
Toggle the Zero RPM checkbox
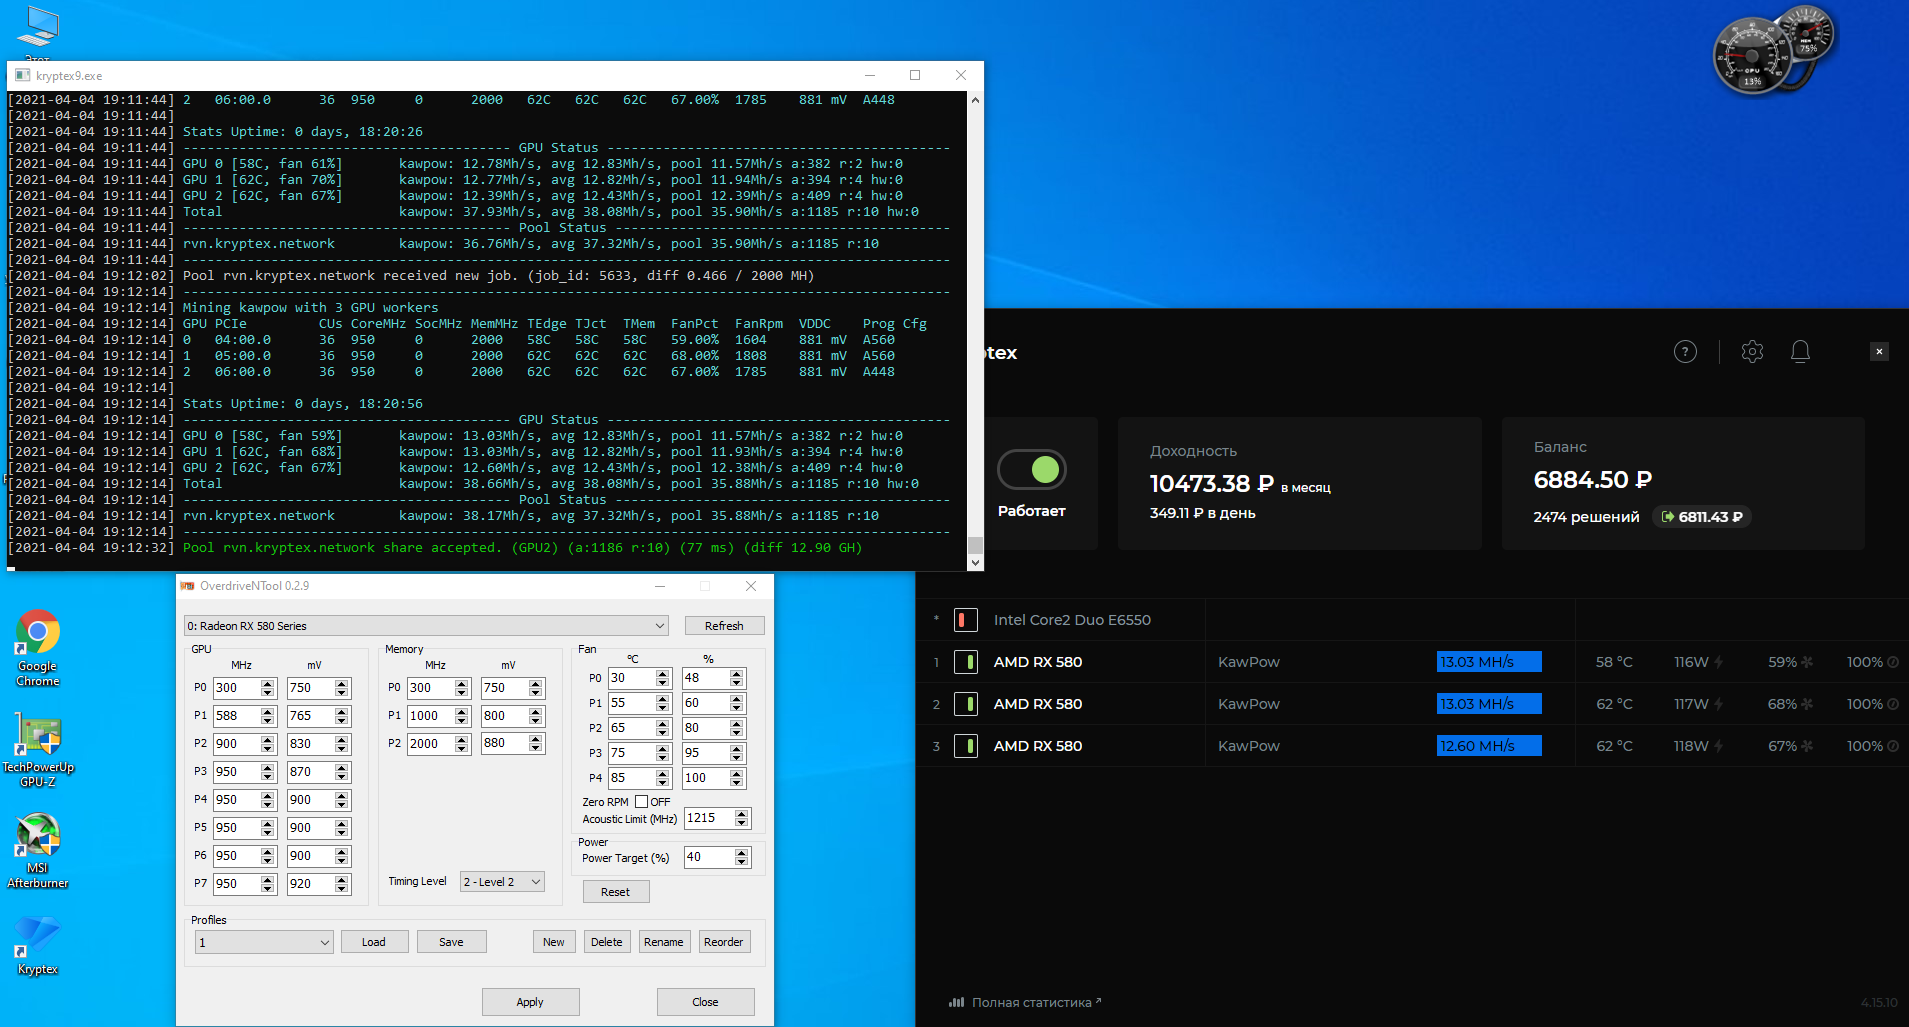tap(642, 802)
